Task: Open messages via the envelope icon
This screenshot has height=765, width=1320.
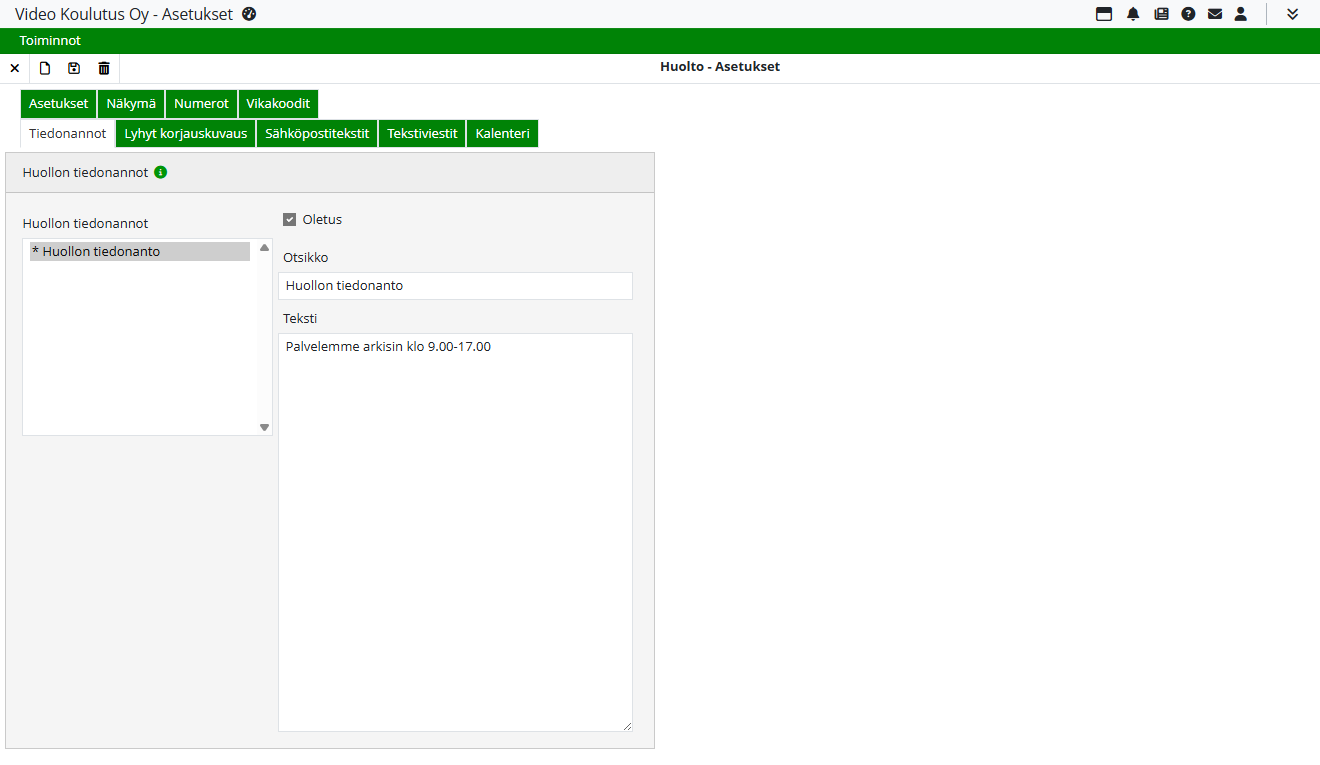Action: (1215, 14)
